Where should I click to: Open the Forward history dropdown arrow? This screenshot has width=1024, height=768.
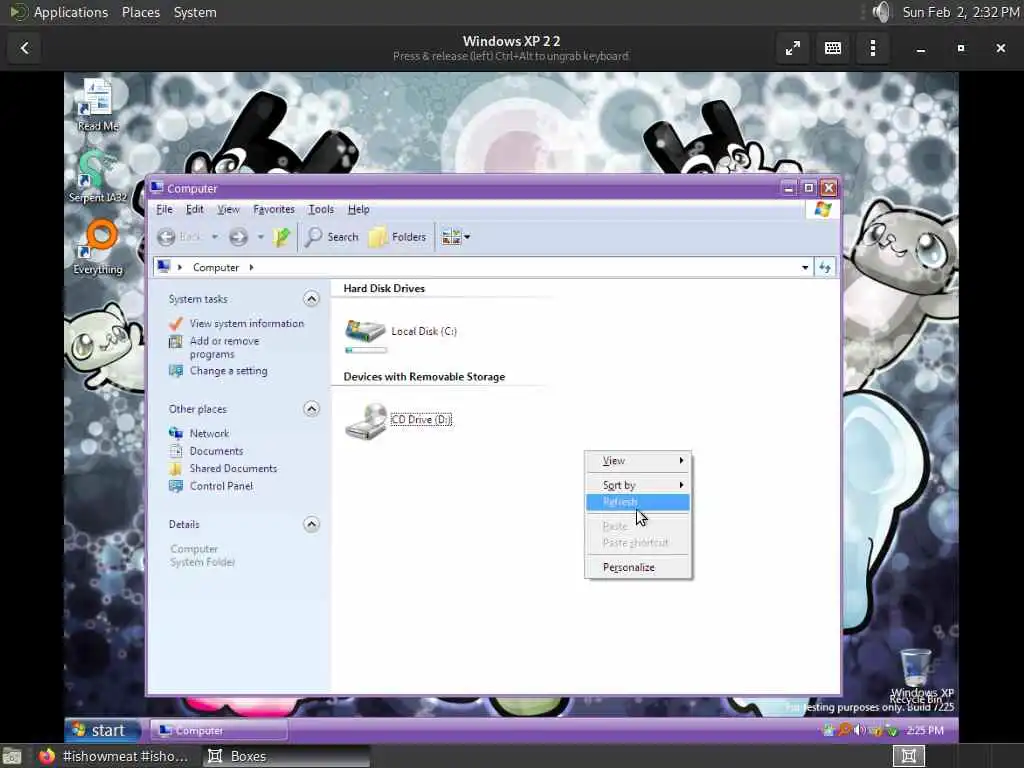click(261, 237)
